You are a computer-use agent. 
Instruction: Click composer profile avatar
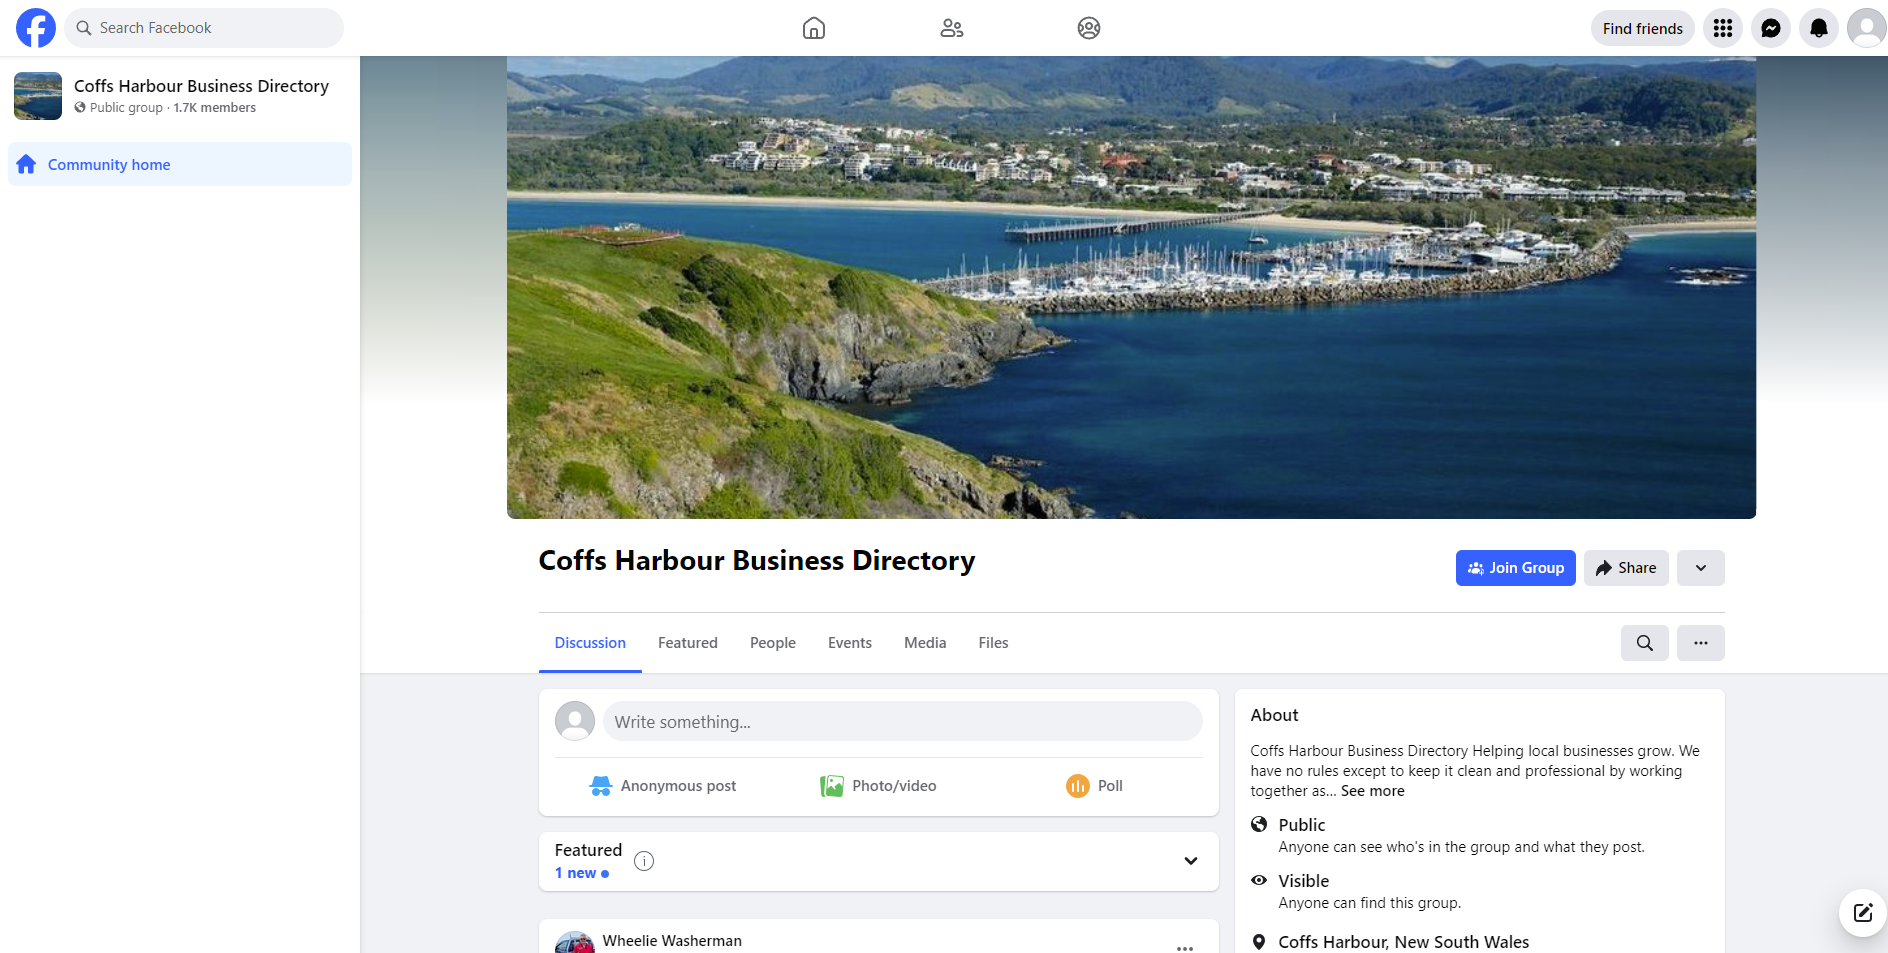[x=575, y=721]
